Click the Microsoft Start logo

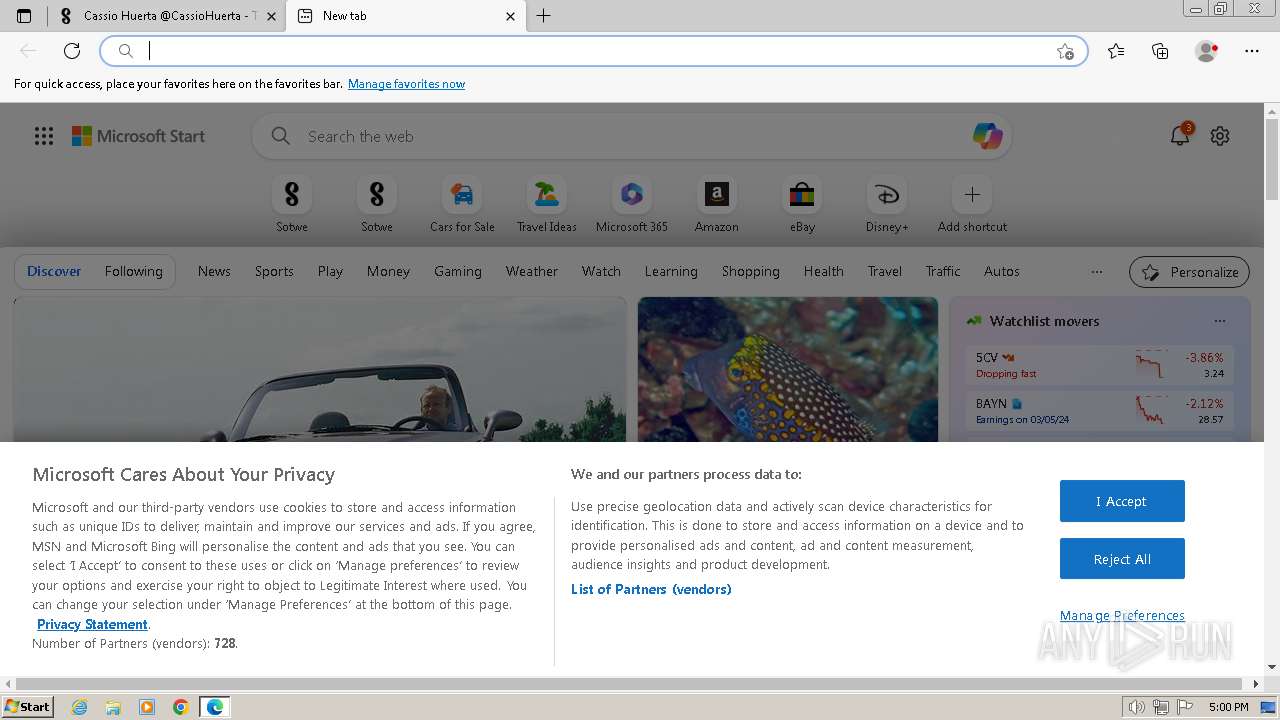point(138,136)
